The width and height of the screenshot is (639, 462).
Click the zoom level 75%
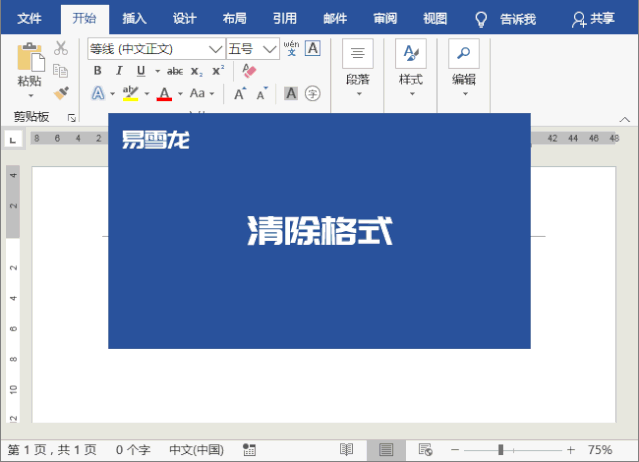(x=600, y=450)
